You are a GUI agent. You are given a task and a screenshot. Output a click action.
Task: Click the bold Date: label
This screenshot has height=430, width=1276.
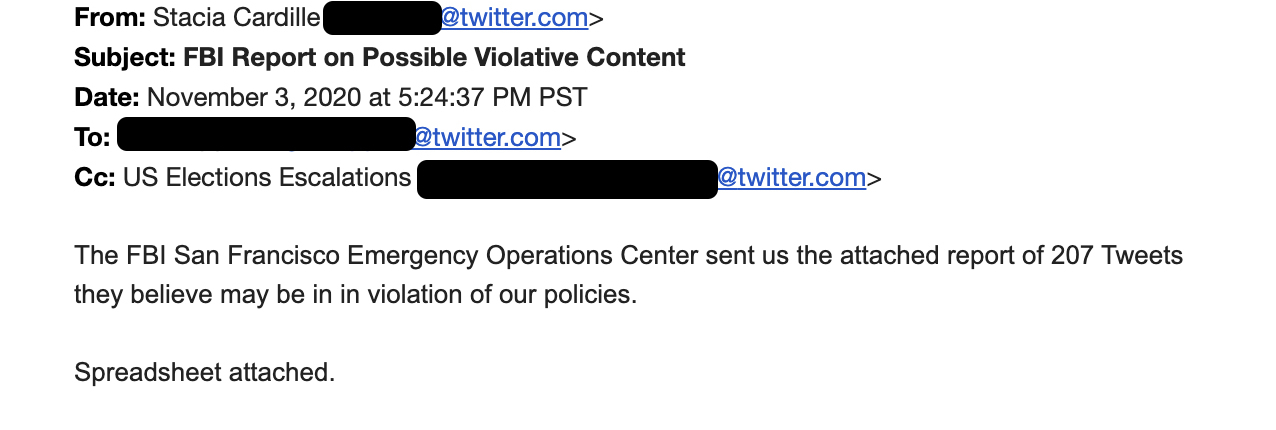pos(107,97)
